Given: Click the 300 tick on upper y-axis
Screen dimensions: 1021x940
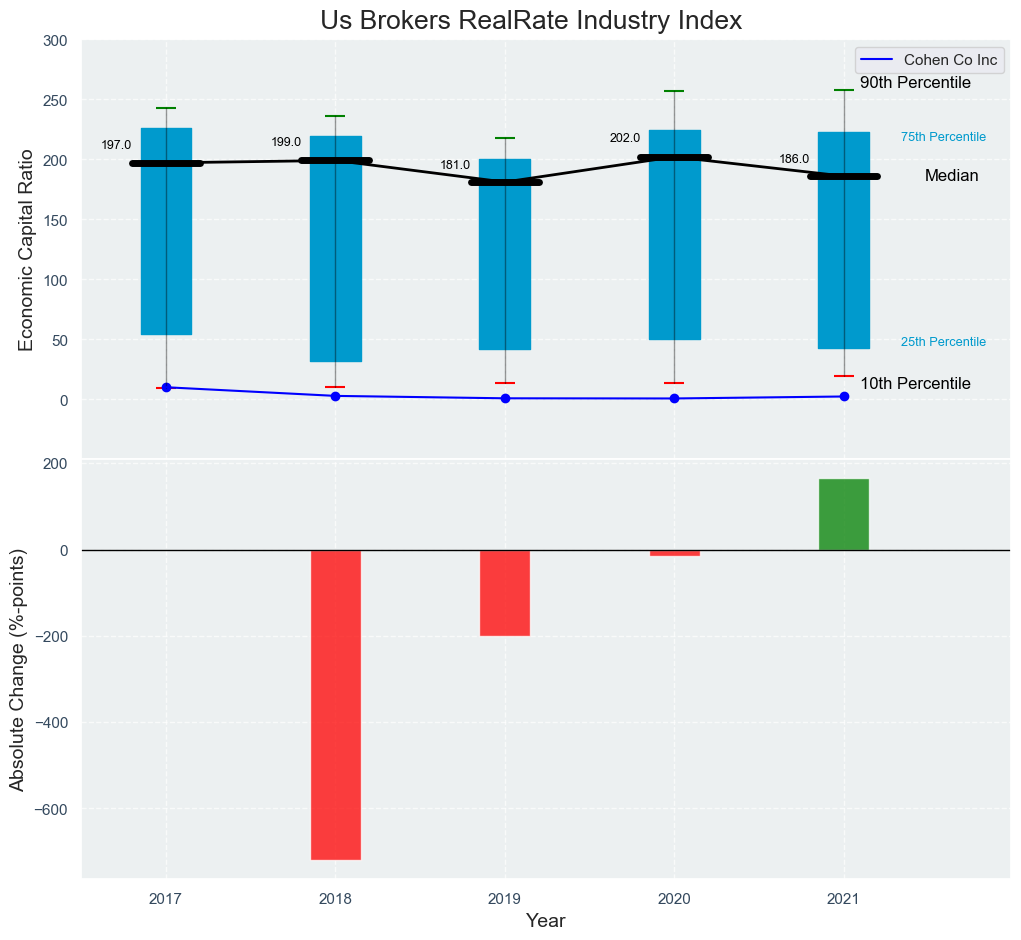Looking at the screenshot, I should tap(55, 40).
